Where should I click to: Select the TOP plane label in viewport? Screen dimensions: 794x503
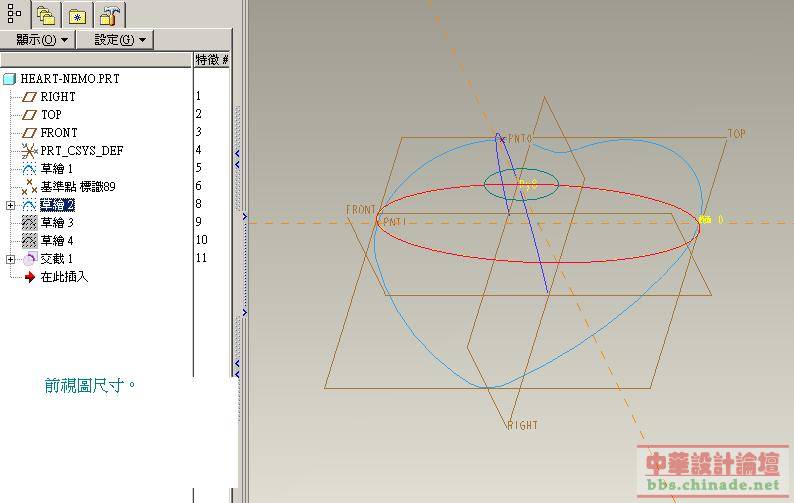point(737,134)
